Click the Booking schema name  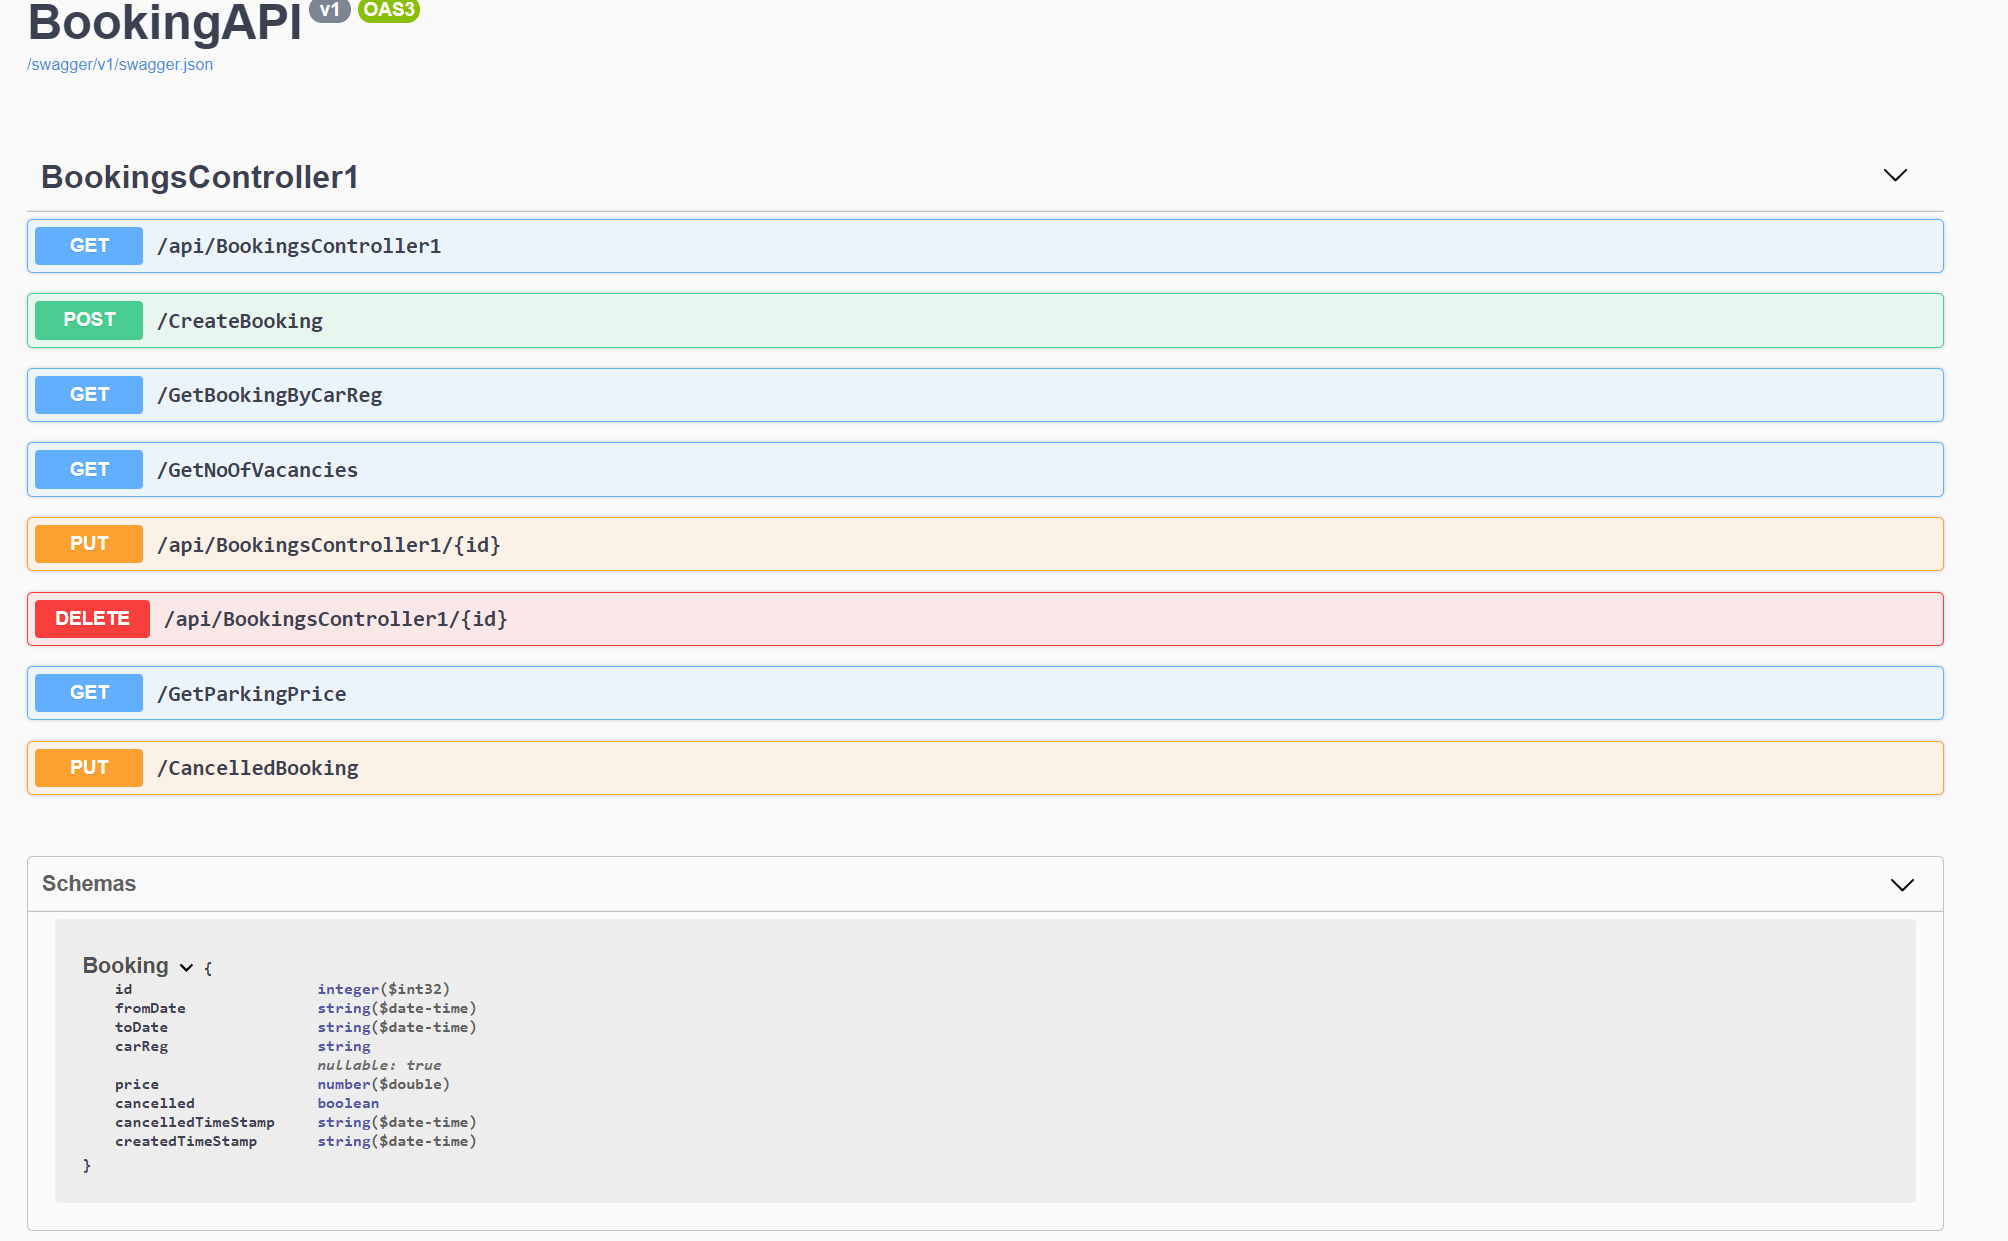tap(125, 965)
